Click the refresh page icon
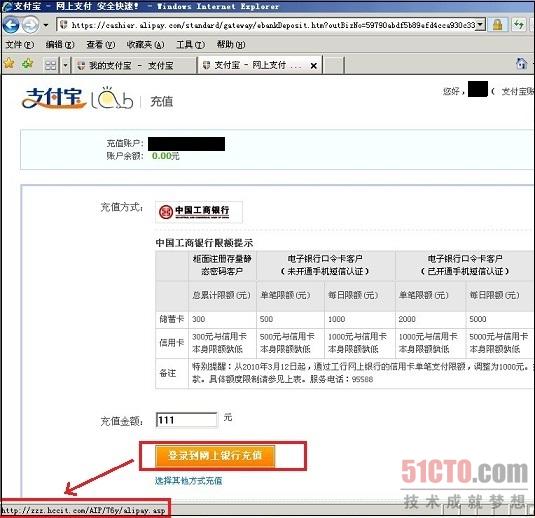535x518 pixels. (519, 25)
